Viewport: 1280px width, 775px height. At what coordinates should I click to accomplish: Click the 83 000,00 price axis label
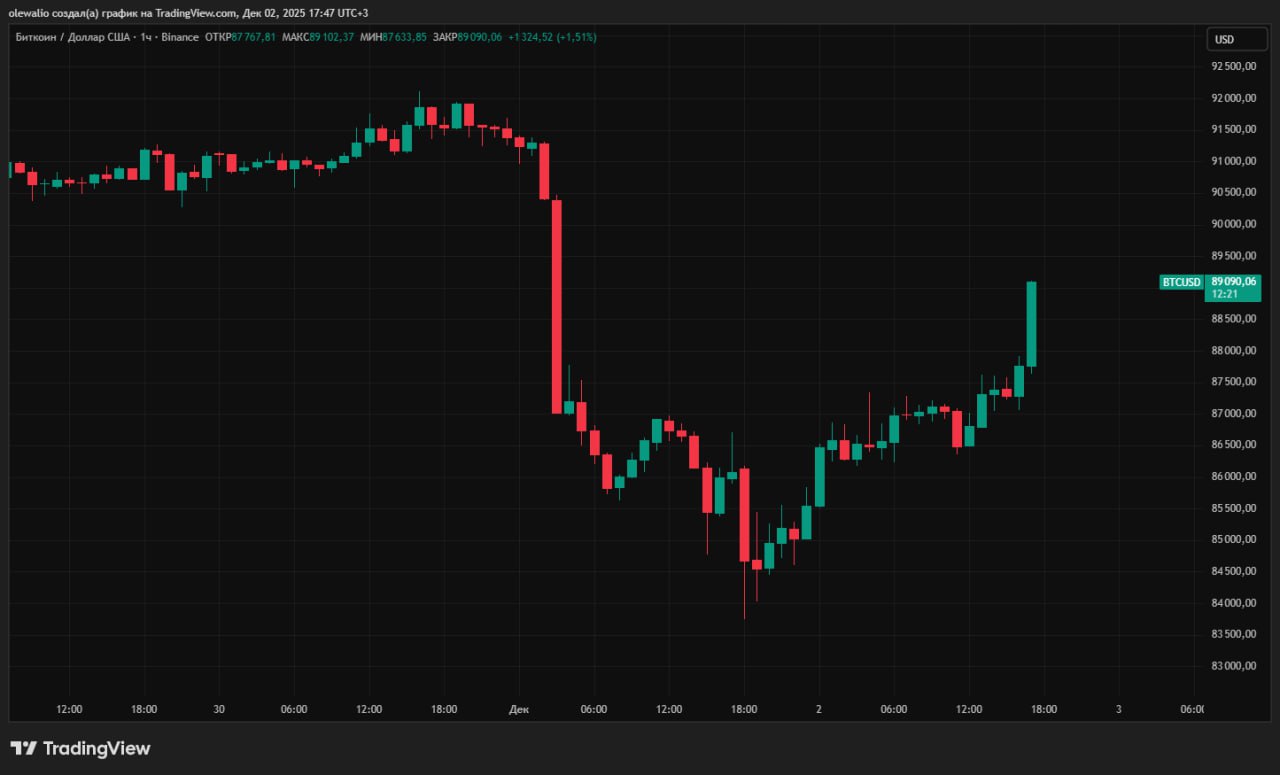point(1234,666)
